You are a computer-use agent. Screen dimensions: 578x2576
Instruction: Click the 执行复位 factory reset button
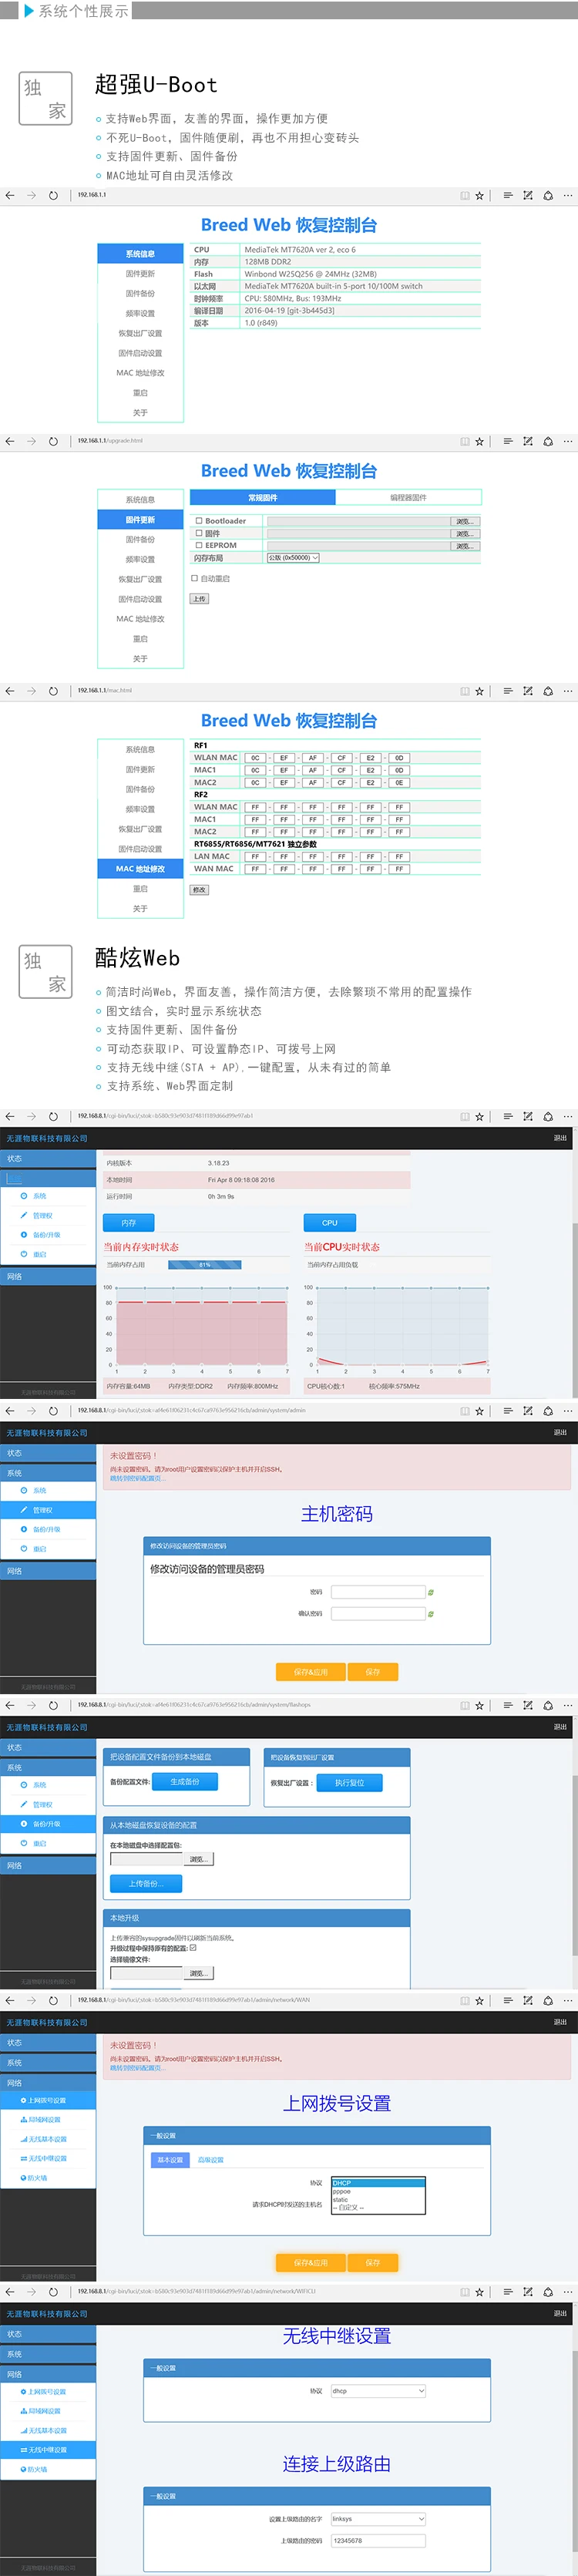tap(349, 1783)
